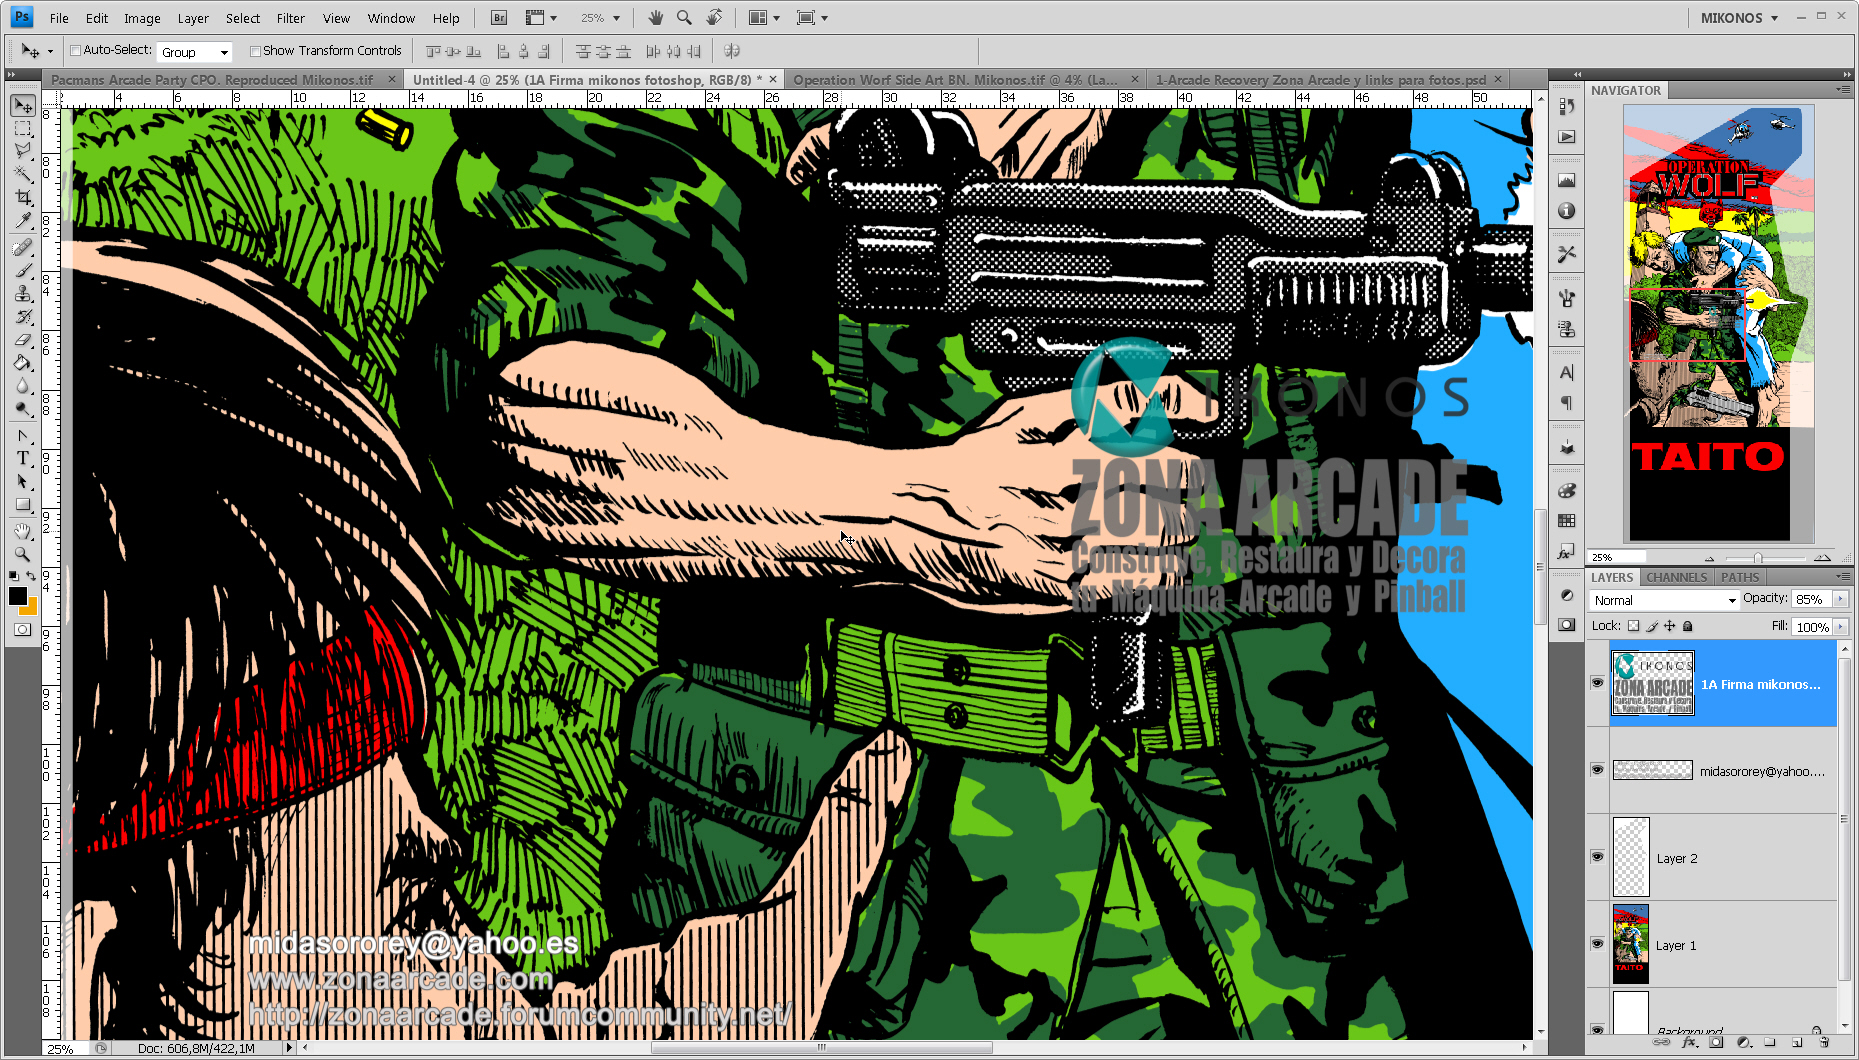Select the Type tool

22,459
